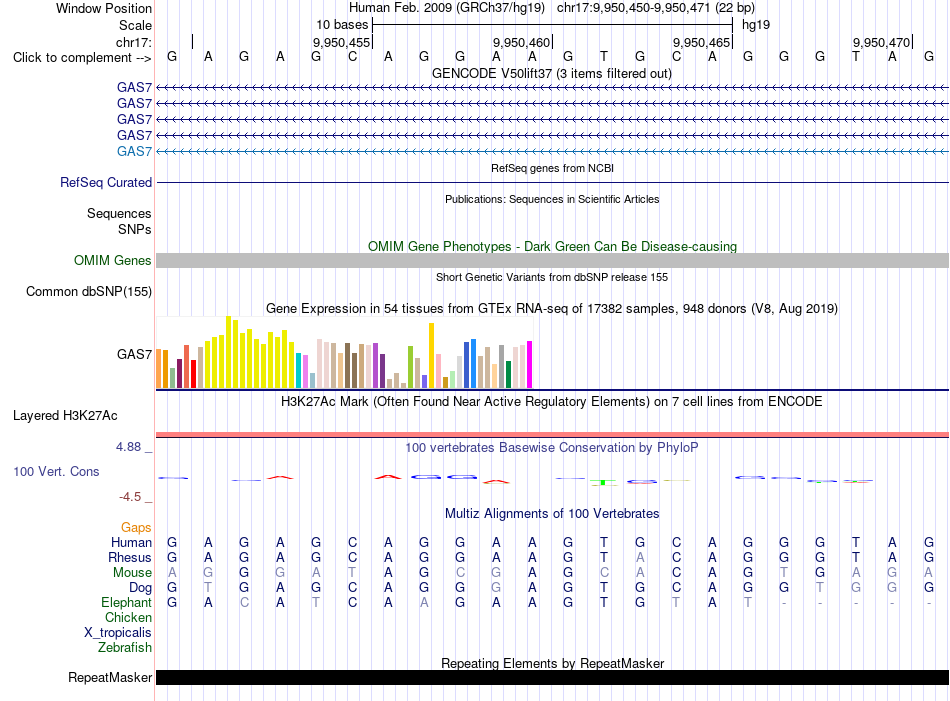Click the 'Click to complement -->' label
The height and width of the screenshot is (701, 950).
point(82,58)
